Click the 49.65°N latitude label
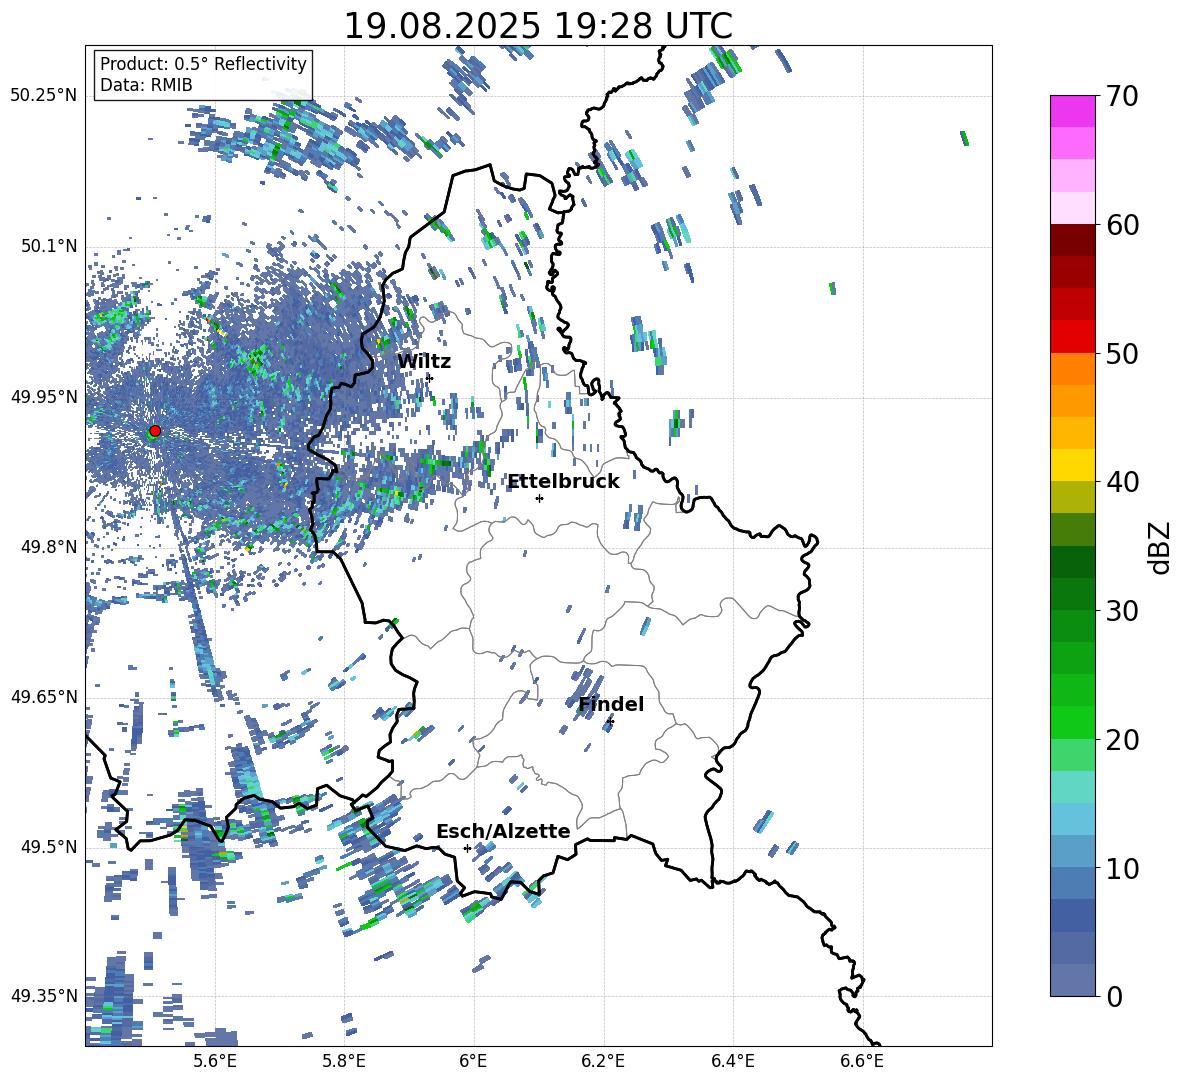The image size is (1184, 1081). pyautogui.click(x=43, y=697)
